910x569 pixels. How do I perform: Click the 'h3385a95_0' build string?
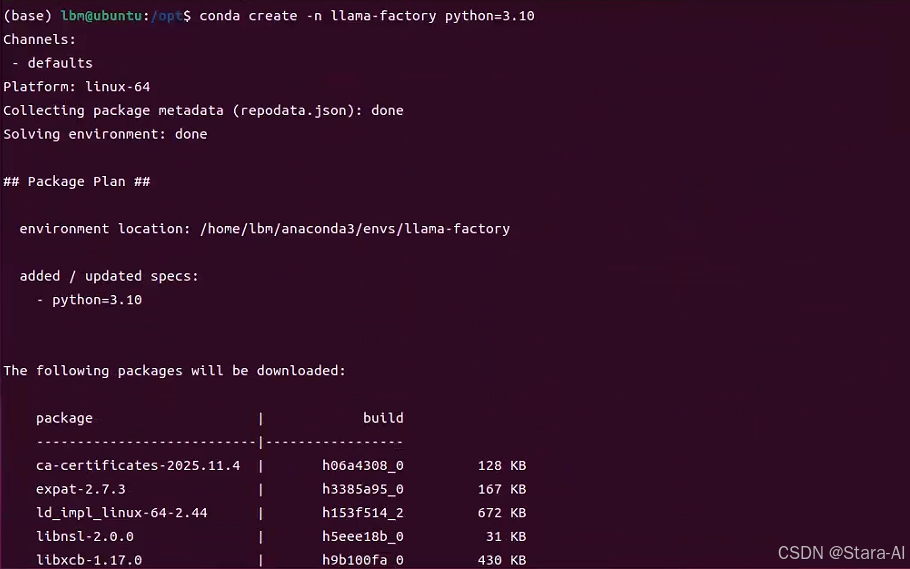(363, 489)
